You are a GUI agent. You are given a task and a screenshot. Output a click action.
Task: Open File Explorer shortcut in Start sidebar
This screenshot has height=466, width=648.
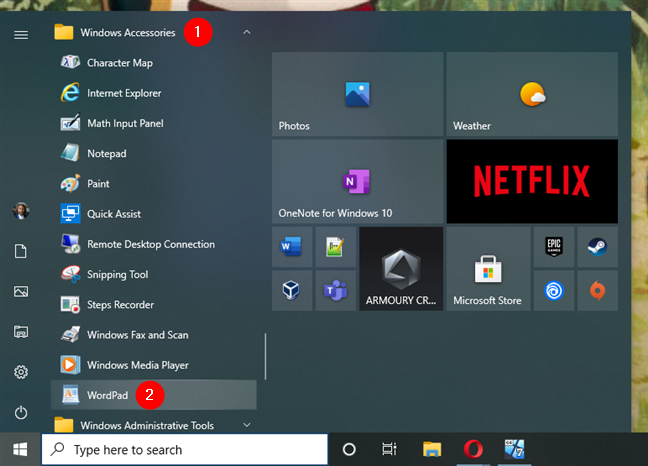pyautogui.click(x=21, y=332)
